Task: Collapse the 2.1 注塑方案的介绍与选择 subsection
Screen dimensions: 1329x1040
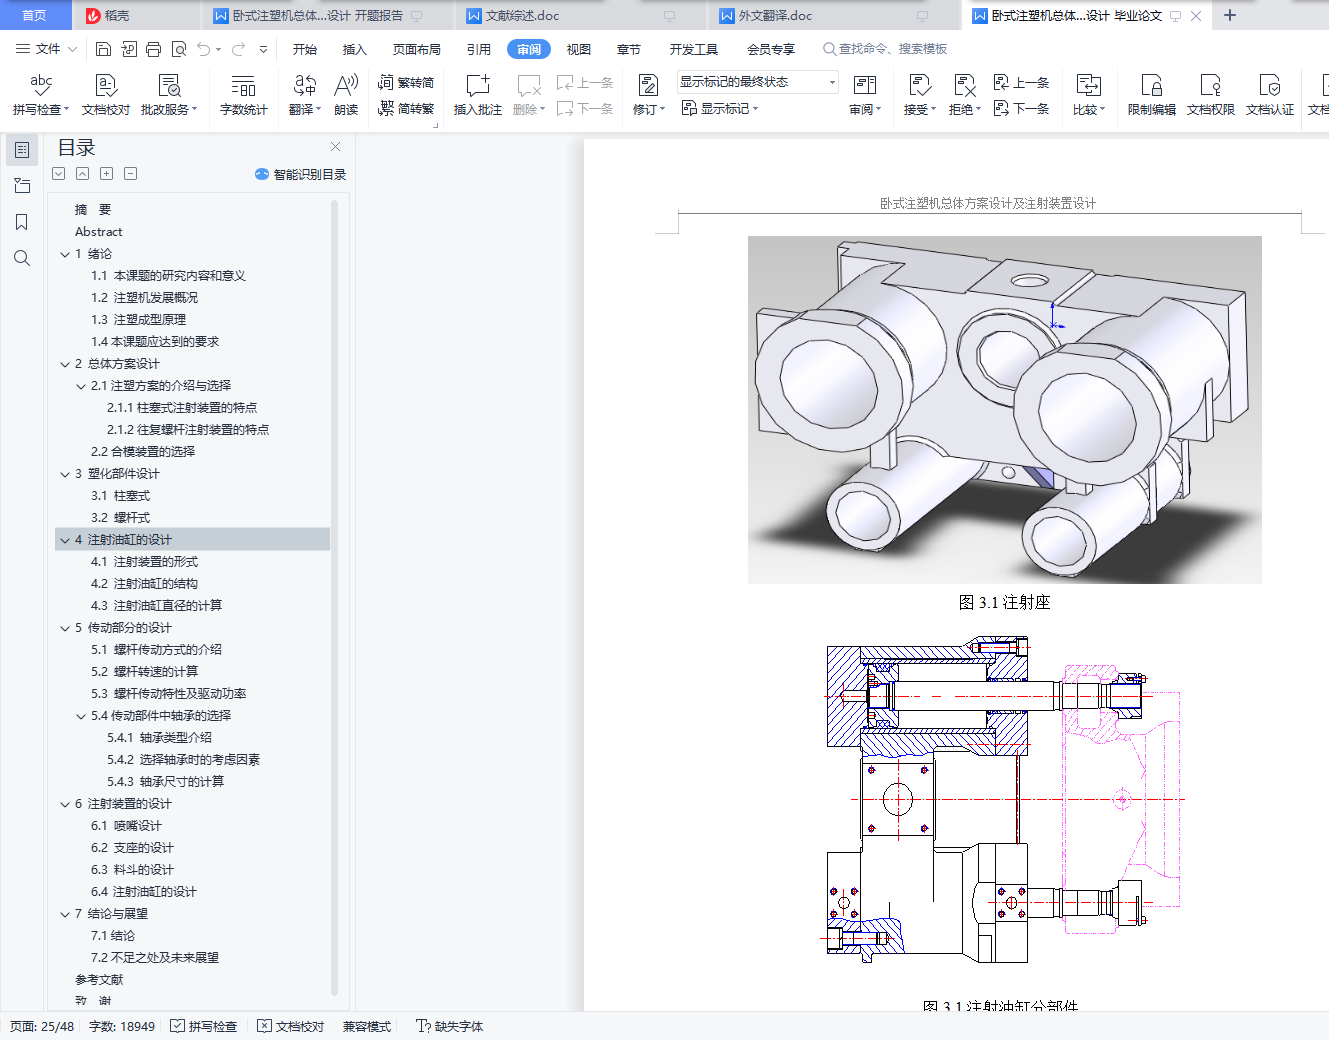Action: (81, 386)
